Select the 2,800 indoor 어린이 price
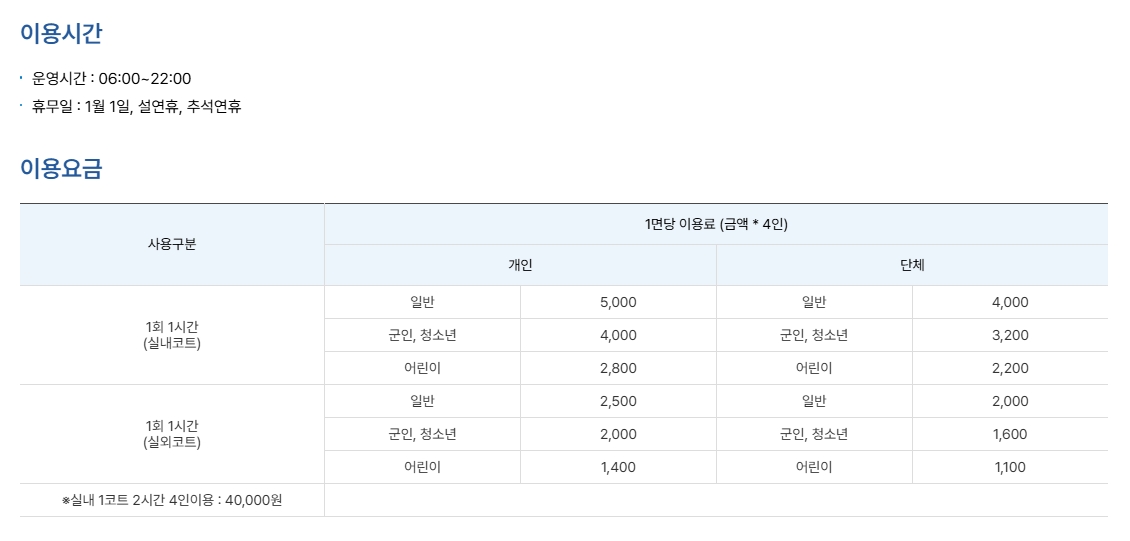Screen dimensions: 1130x541 pos(618,368)
